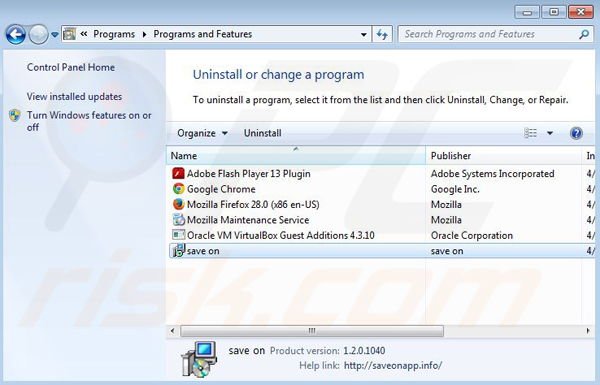The width and height of the screenshot is (600, 385).
Task: Click save on publisher cell
Action: (447, 251)
